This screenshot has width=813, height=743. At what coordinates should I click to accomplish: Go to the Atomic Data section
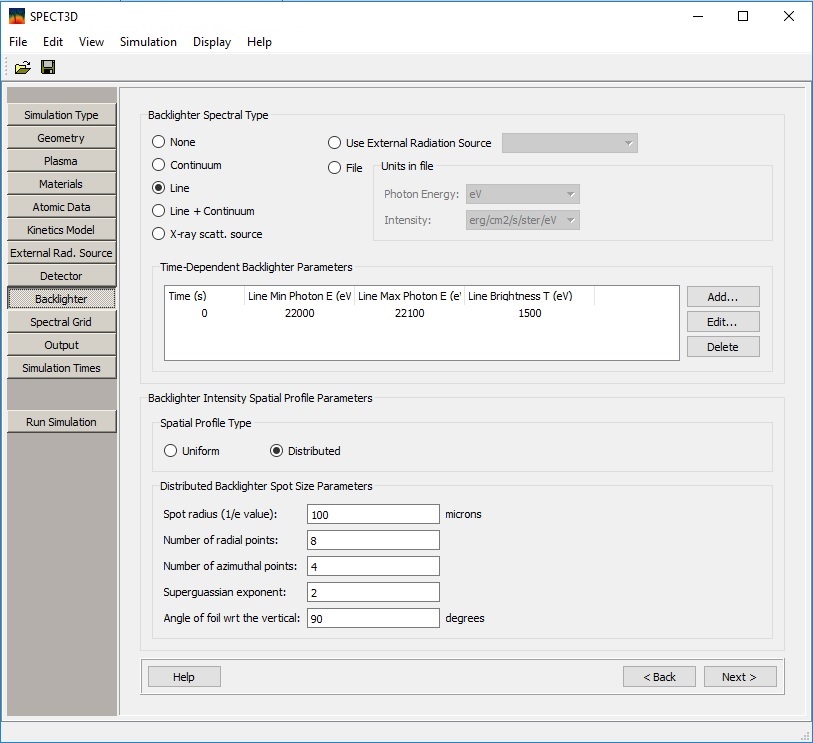click(61, 207)
